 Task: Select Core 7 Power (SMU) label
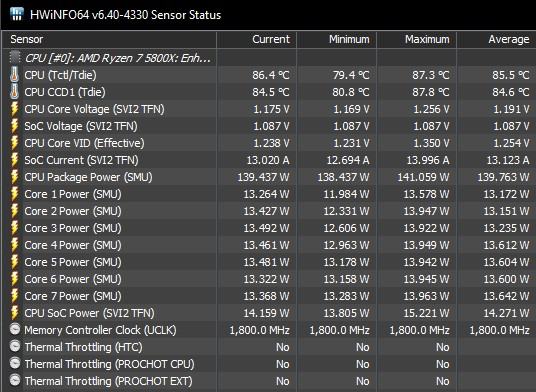click(x=73, y=296)
